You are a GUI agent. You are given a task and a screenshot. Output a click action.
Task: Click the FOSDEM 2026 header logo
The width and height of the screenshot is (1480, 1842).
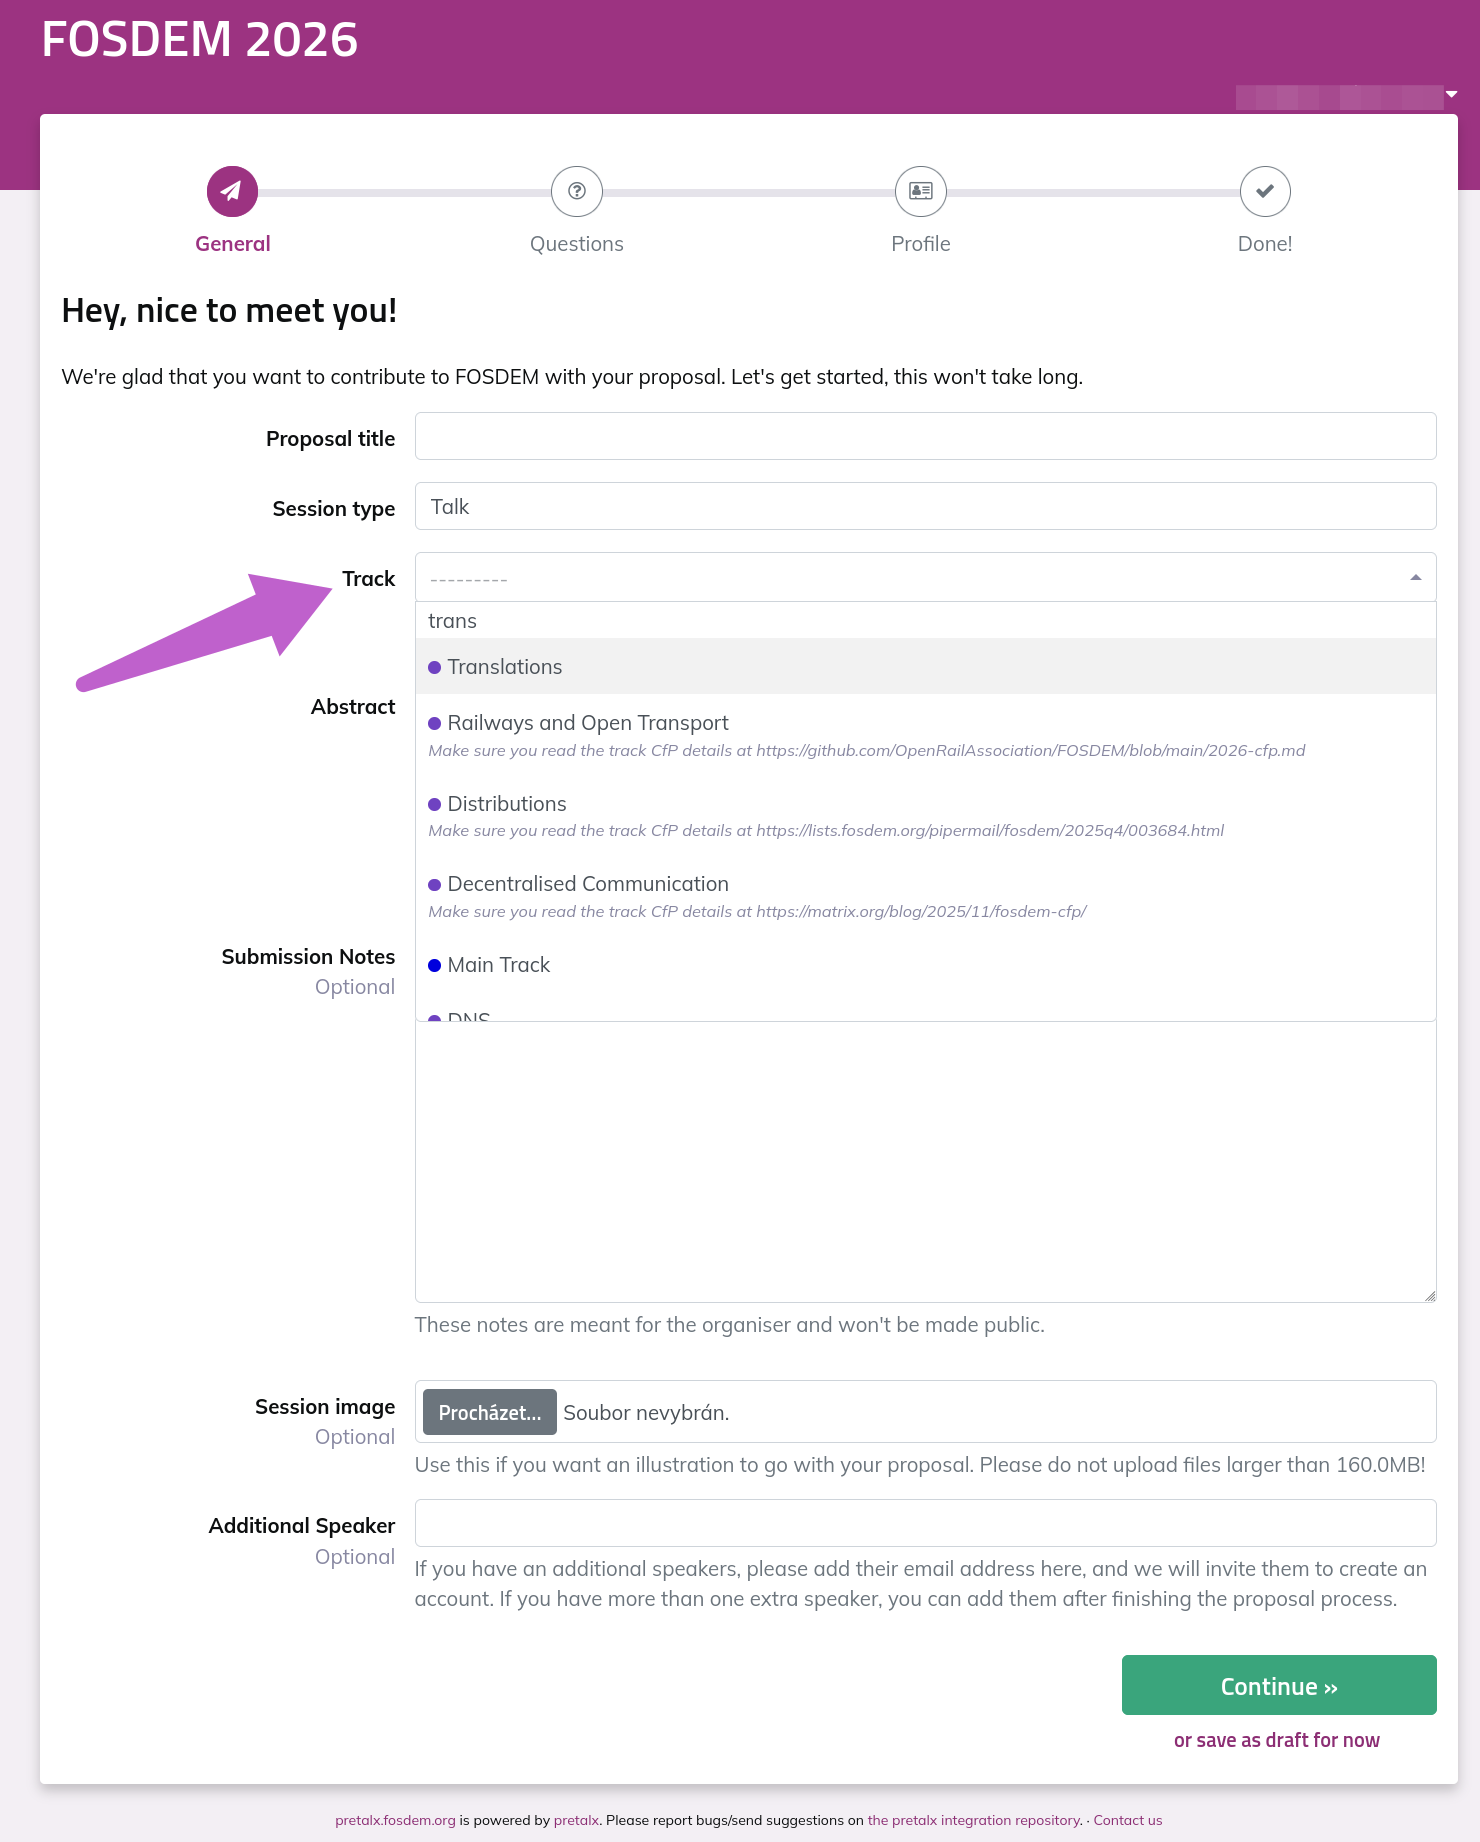[199, 40]
